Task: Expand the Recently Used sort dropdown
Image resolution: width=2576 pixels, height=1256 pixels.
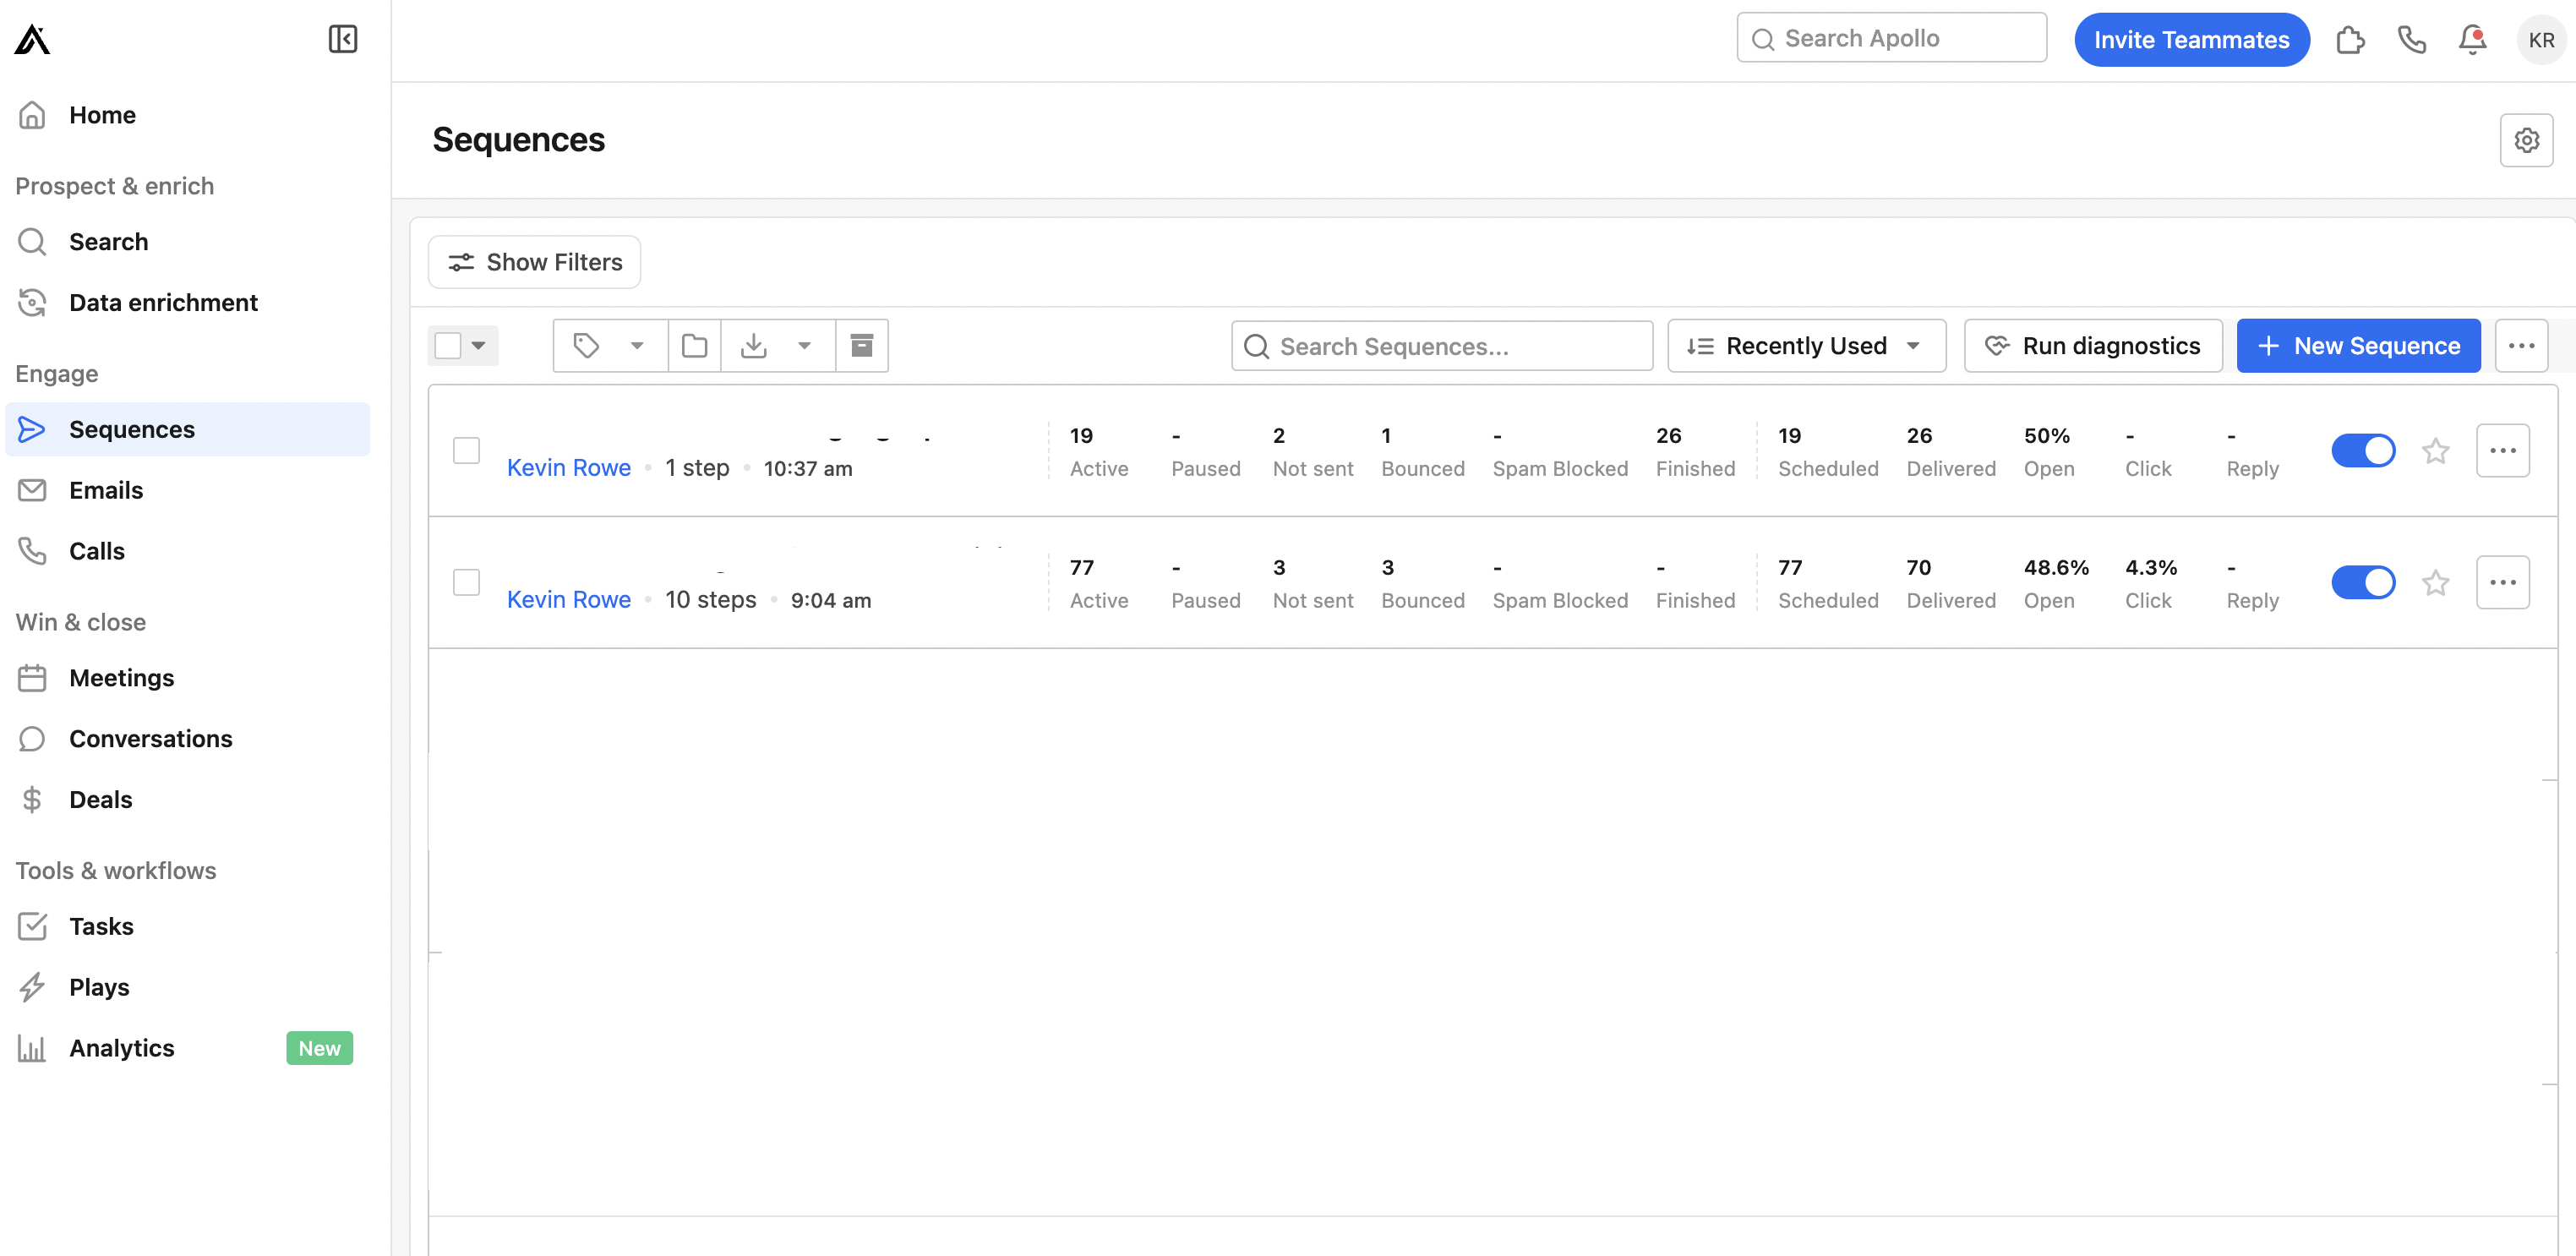Action: click(1805, 345)
